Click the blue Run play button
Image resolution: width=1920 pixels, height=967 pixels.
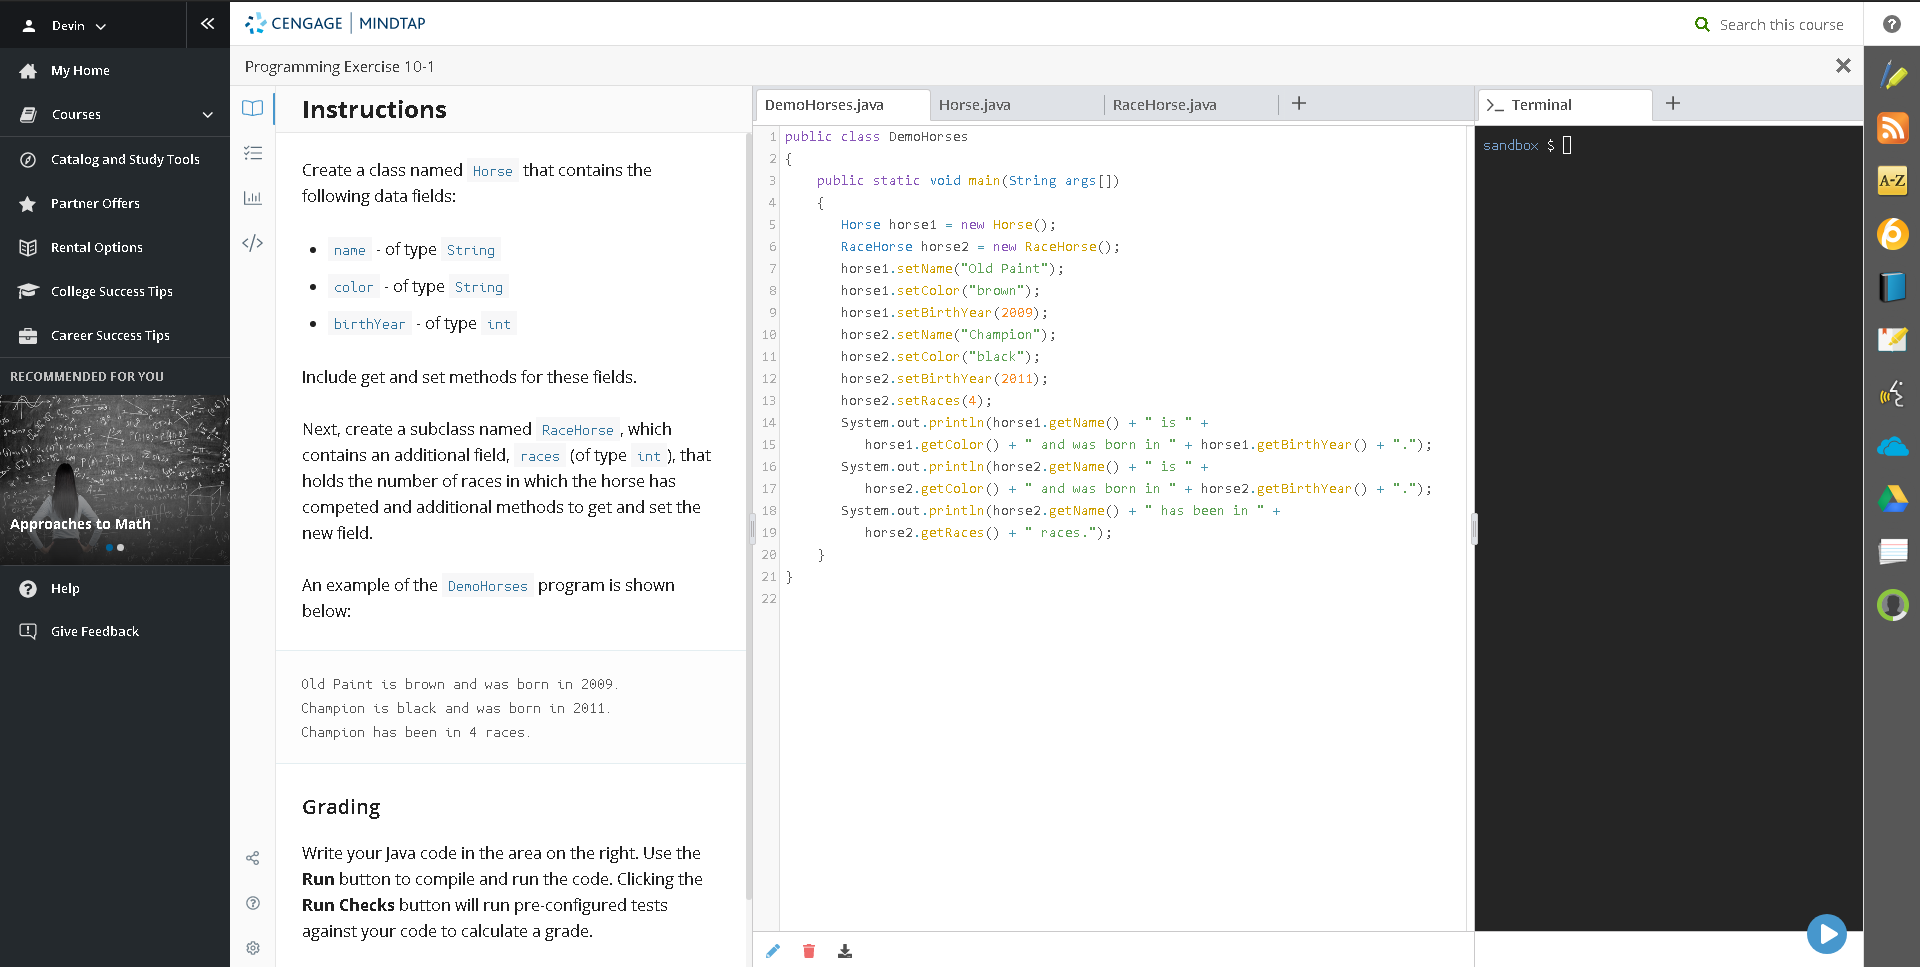tap(1826, 934)
